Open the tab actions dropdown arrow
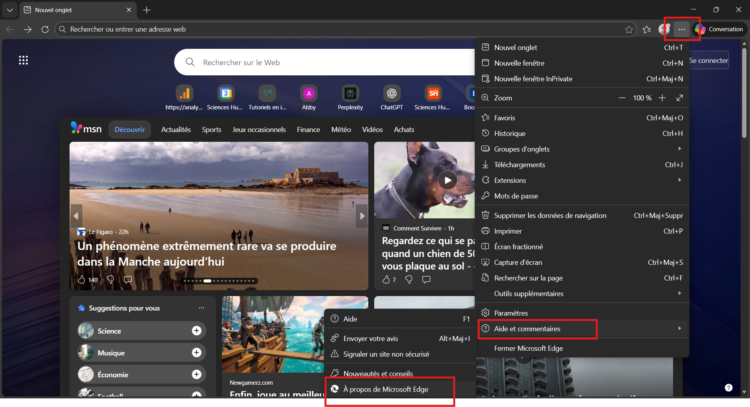This screenshot has width=750, height=407. tap(10, 10)
